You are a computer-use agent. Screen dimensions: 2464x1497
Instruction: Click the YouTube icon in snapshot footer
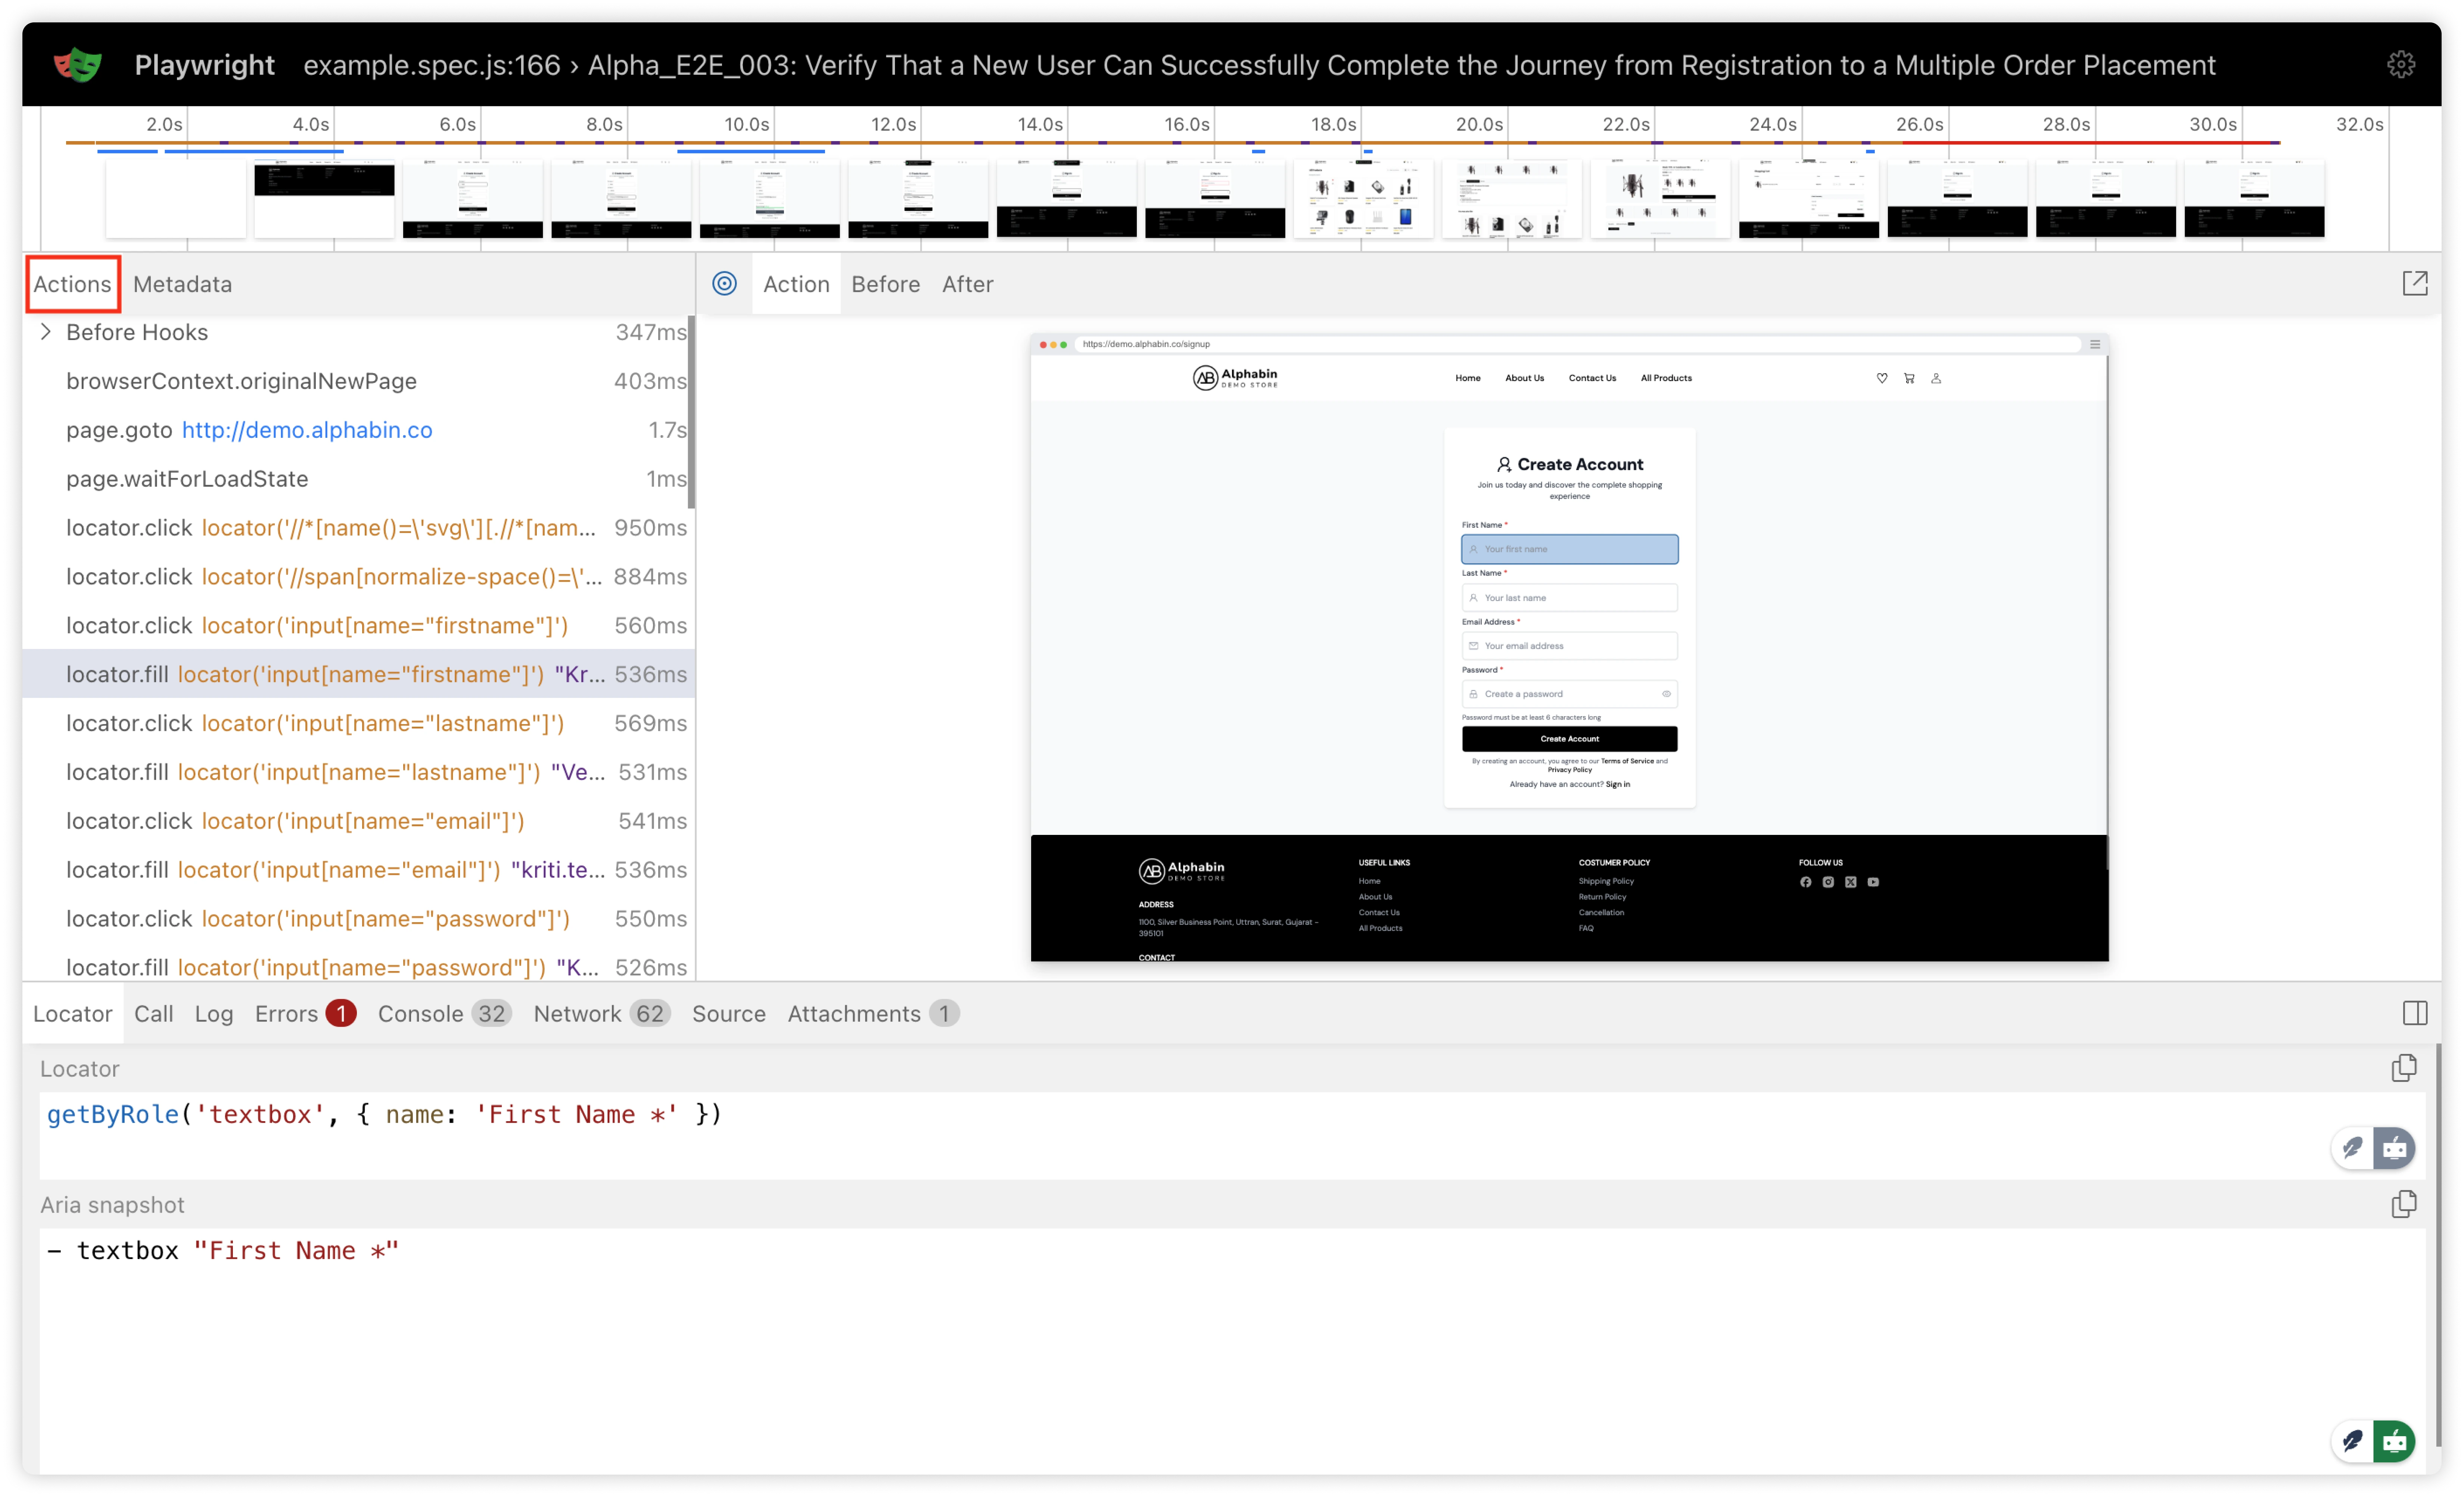(1873, 882)
